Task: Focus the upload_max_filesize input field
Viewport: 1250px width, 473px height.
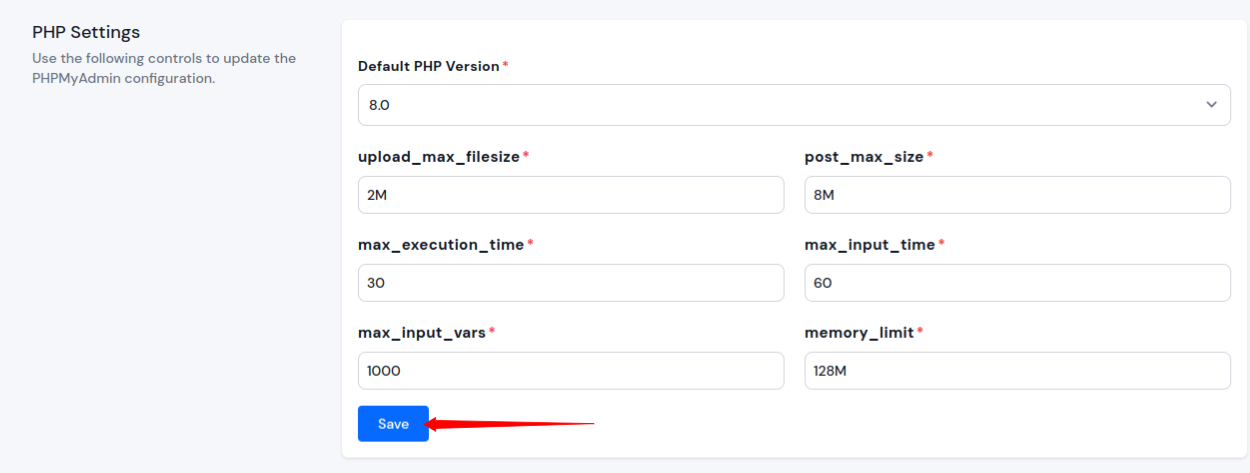Action: click(571, 195)
